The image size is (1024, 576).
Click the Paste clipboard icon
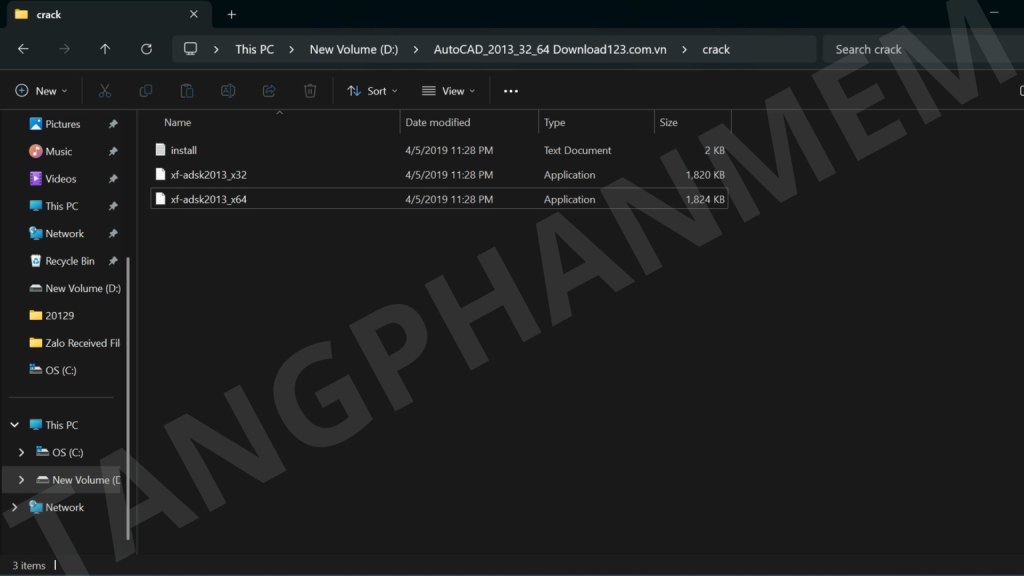187,91
